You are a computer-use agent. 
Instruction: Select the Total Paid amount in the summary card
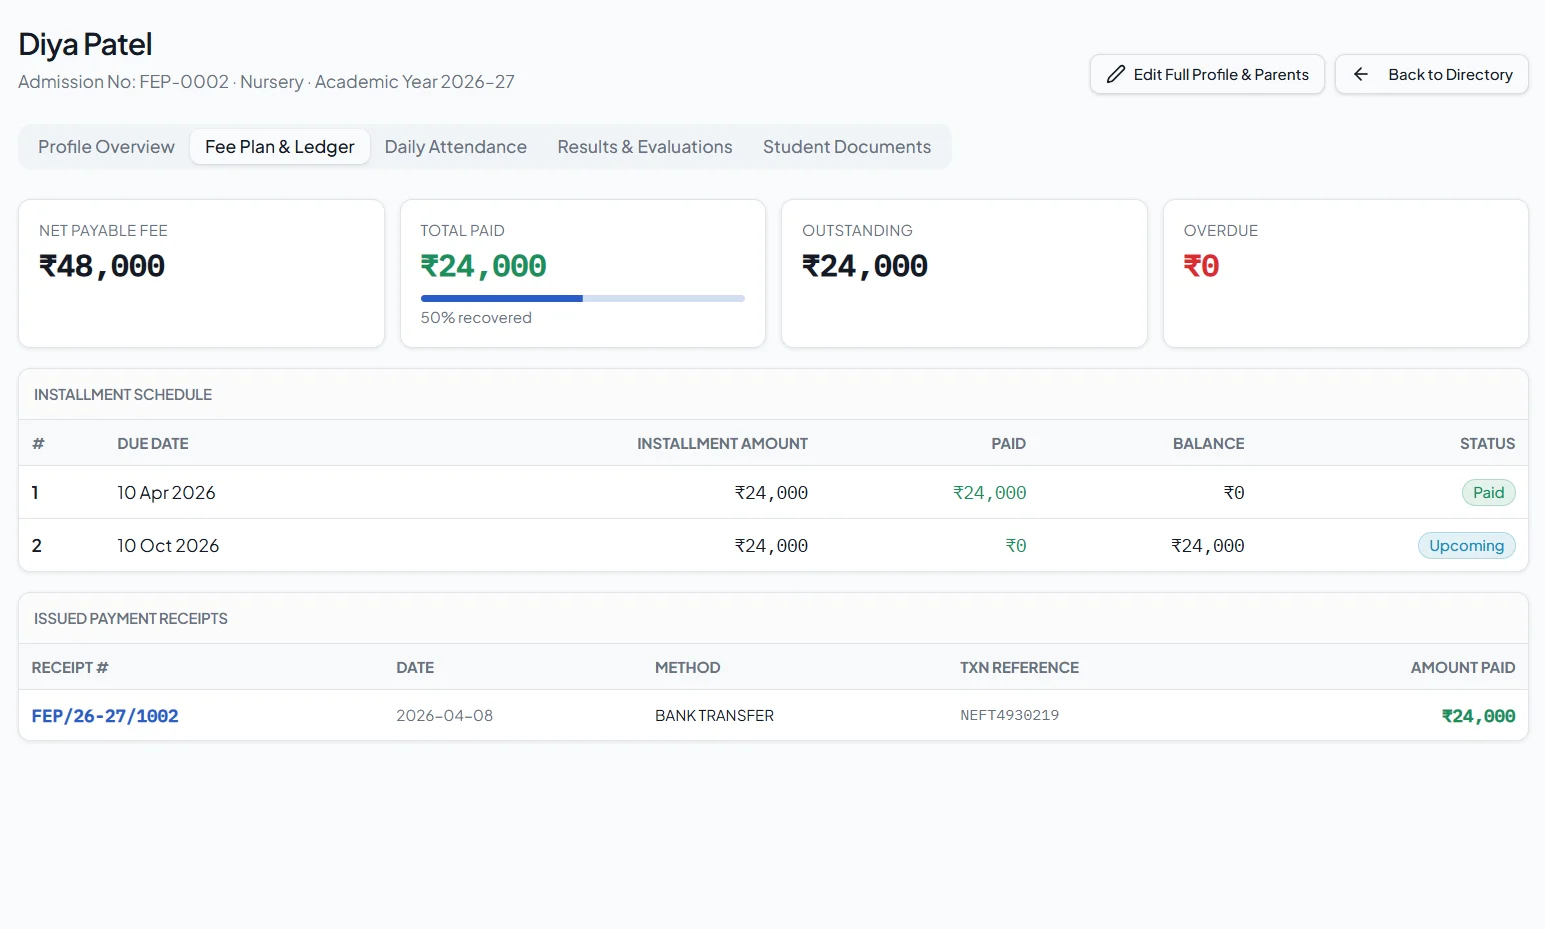click(483, 266)
